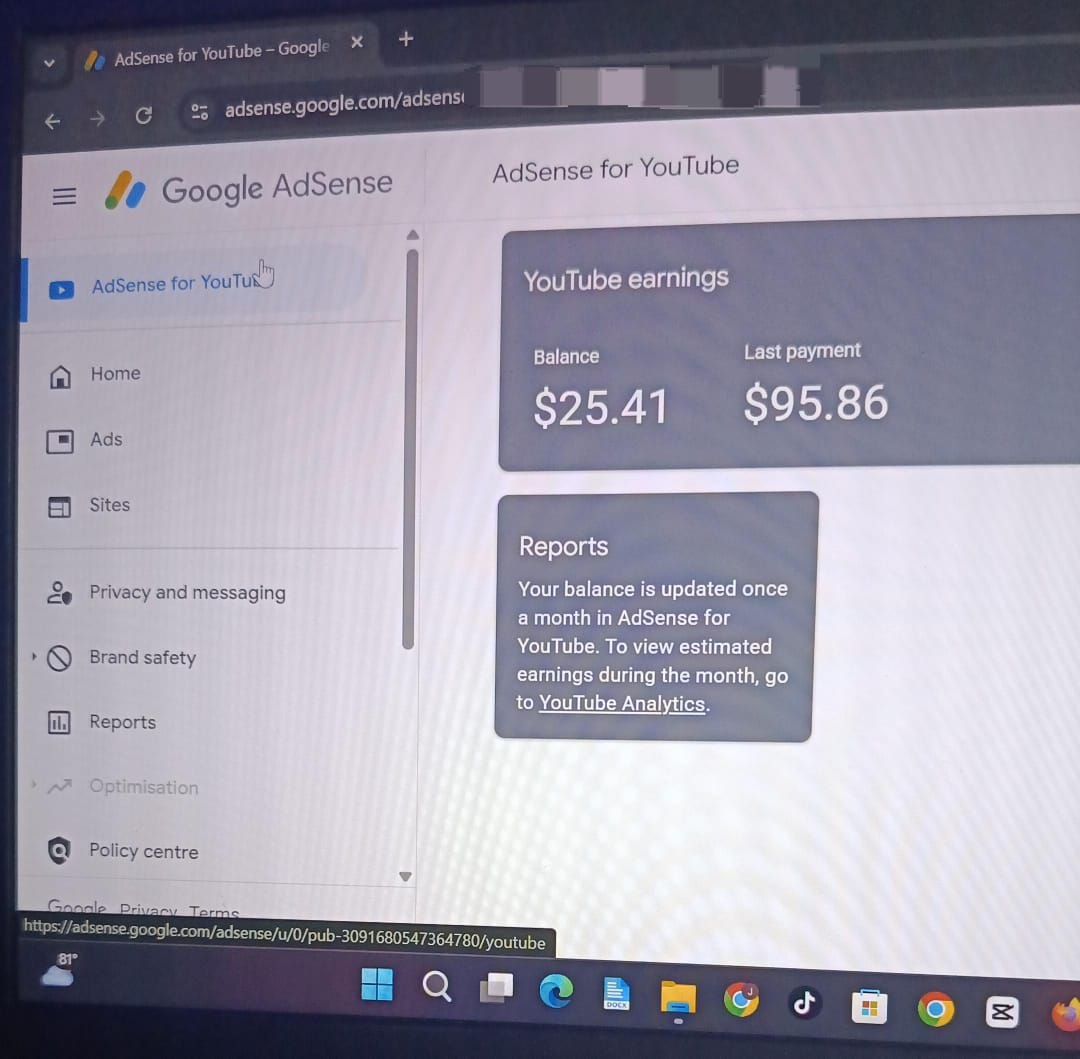Click the Brand safety block icon
Image resolution: width=1080 pixels, height=1059 pixels.
click(x=59, y=658)
